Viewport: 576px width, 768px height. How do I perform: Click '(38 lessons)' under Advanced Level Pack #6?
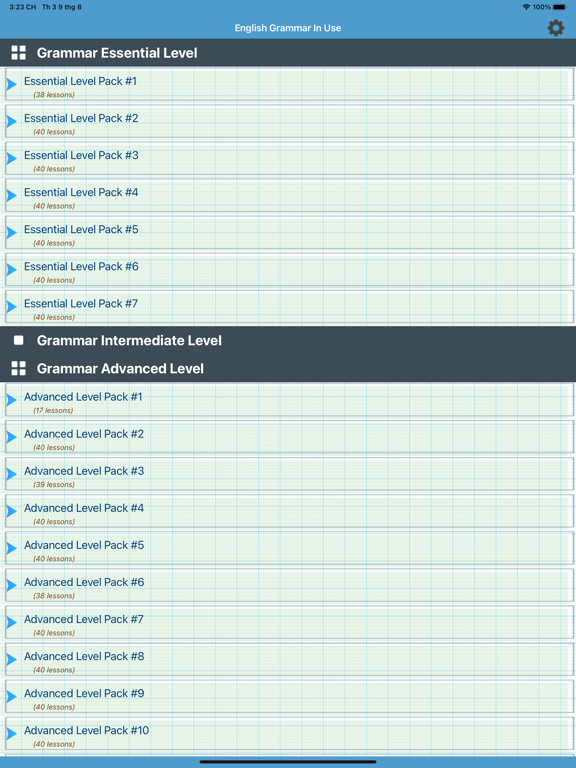[x=54, y=596]
